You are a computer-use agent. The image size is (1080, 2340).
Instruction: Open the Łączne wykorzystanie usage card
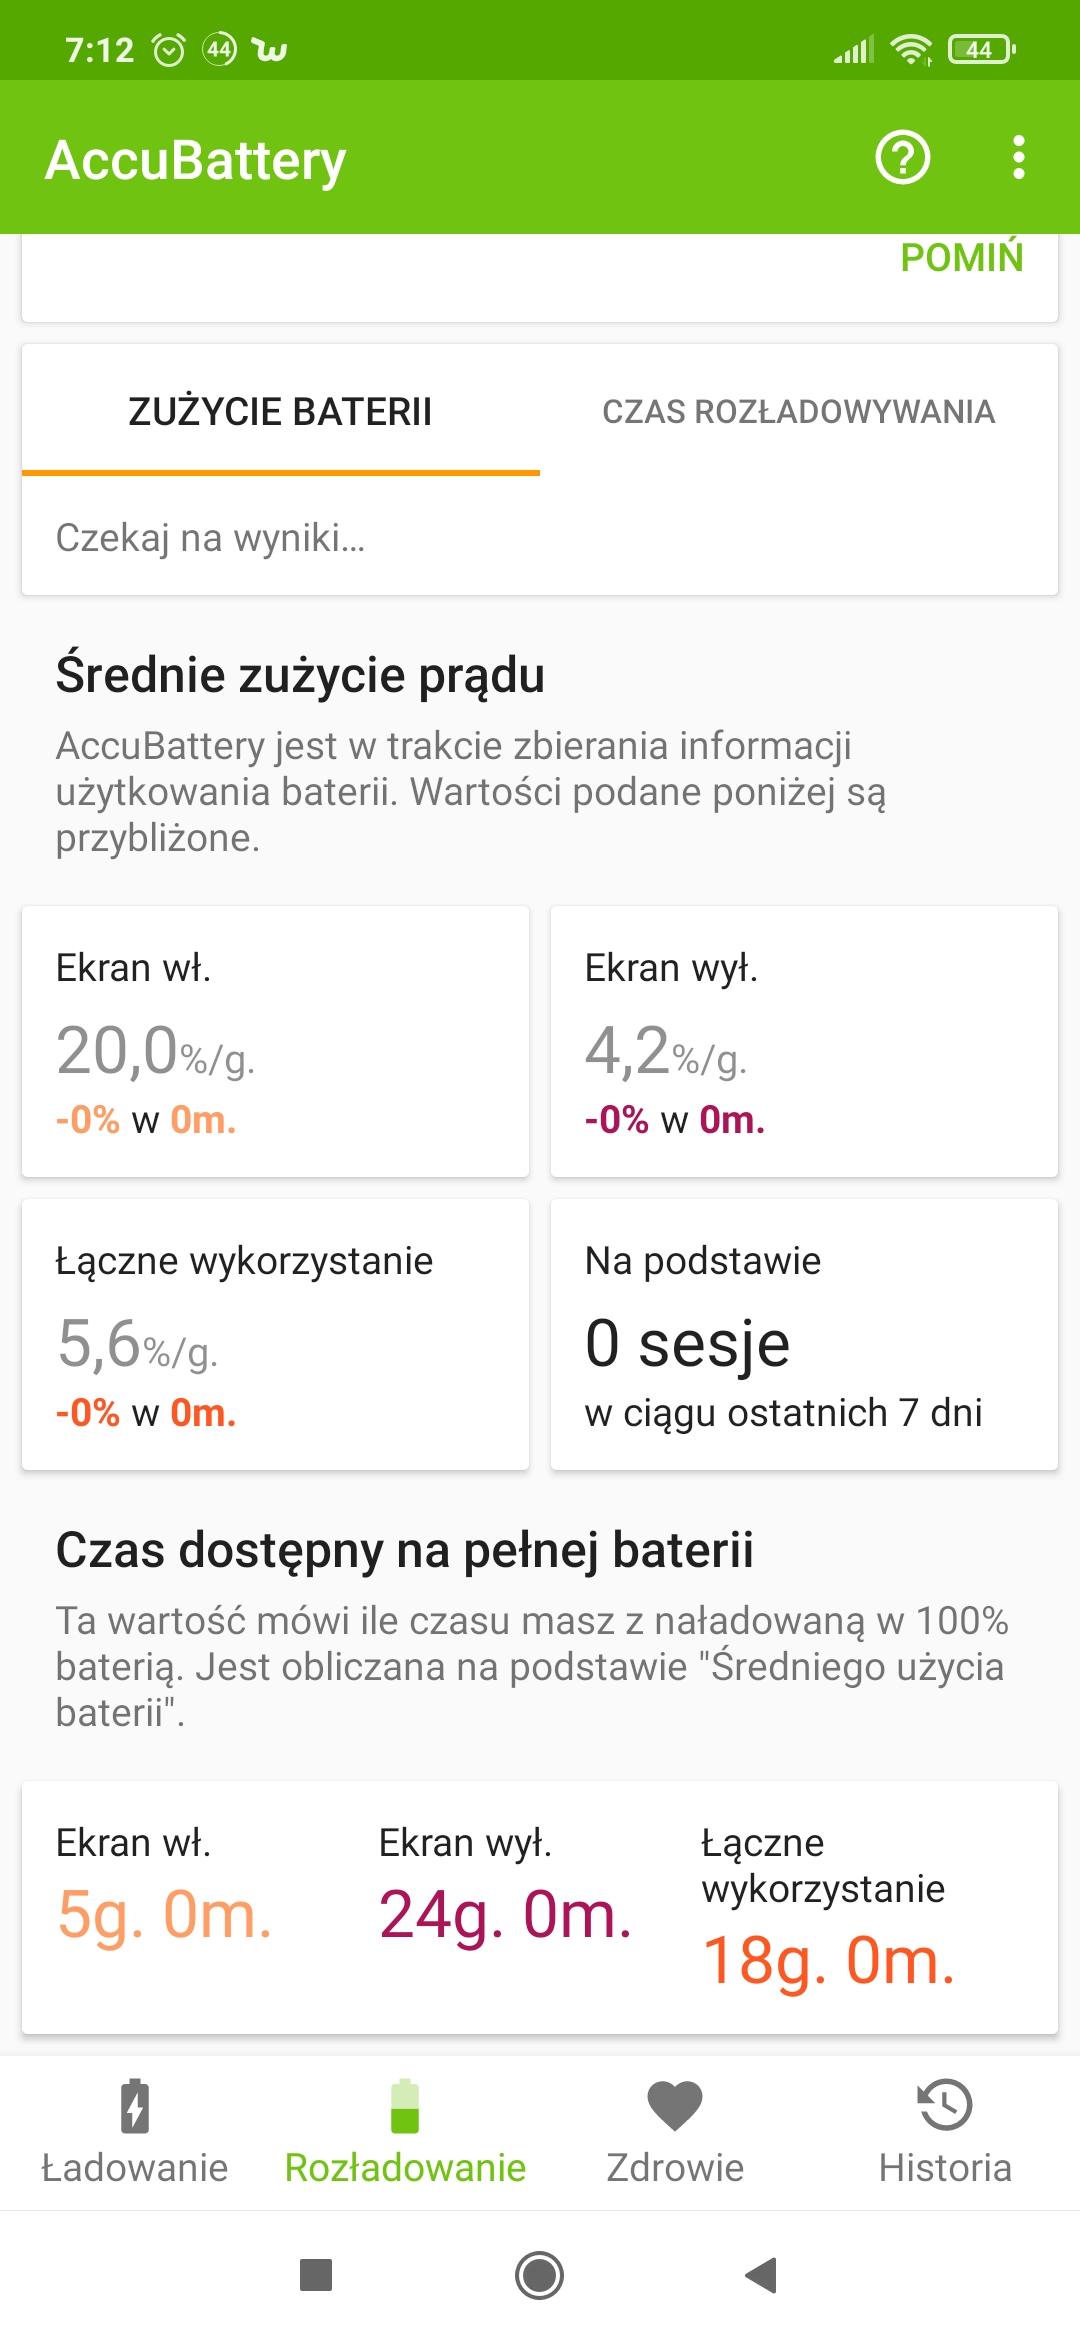(x=275, y=1334)
